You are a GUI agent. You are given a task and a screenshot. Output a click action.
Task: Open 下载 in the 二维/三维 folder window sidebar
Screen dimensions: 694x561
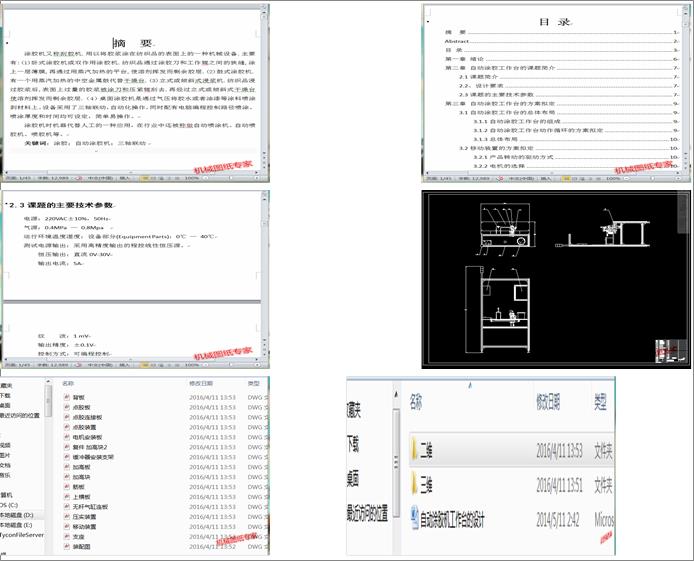pyautogui.click(x=353, y=443)
